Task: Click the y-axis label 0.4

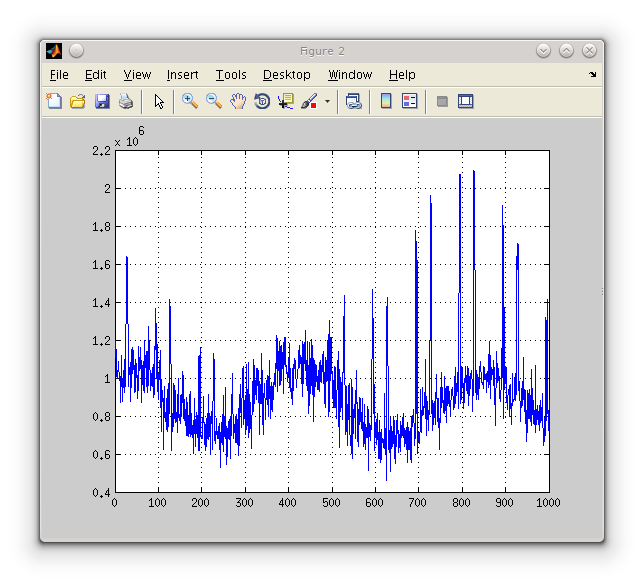Action: 101,492
